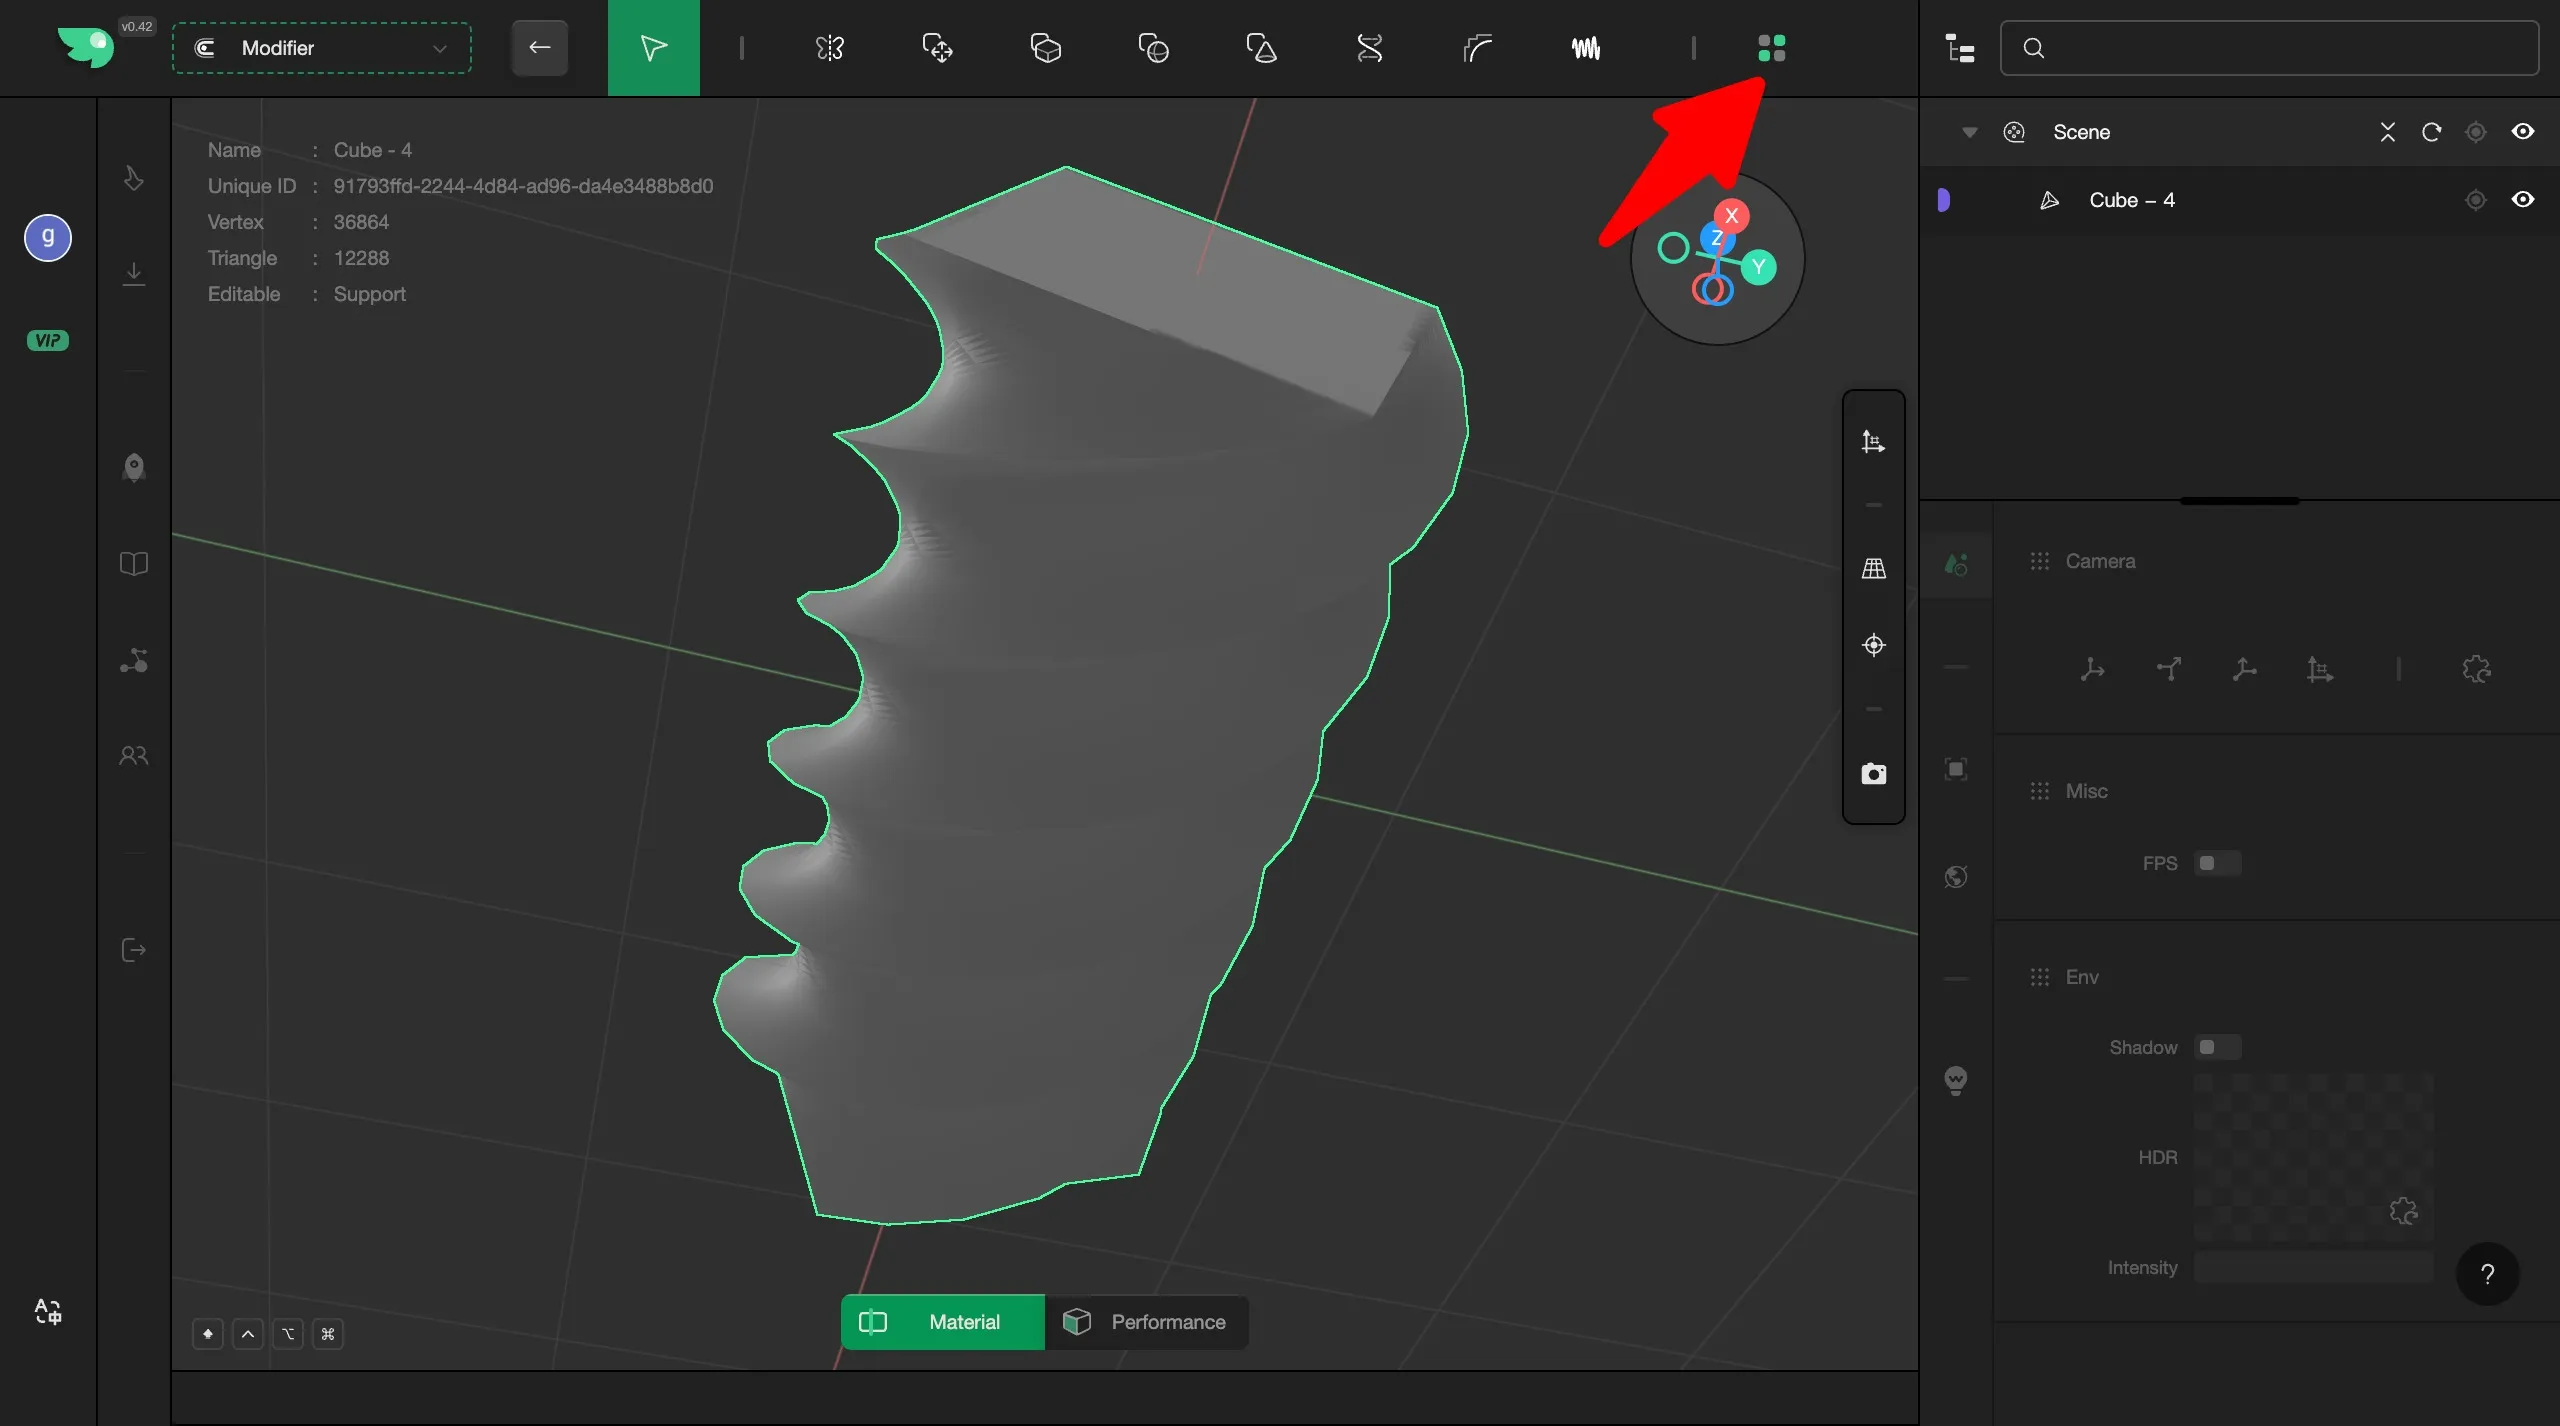Click the Intensity slider field
The height and width of the screenshot is (1426, 2560).
coord(2312,1267)
